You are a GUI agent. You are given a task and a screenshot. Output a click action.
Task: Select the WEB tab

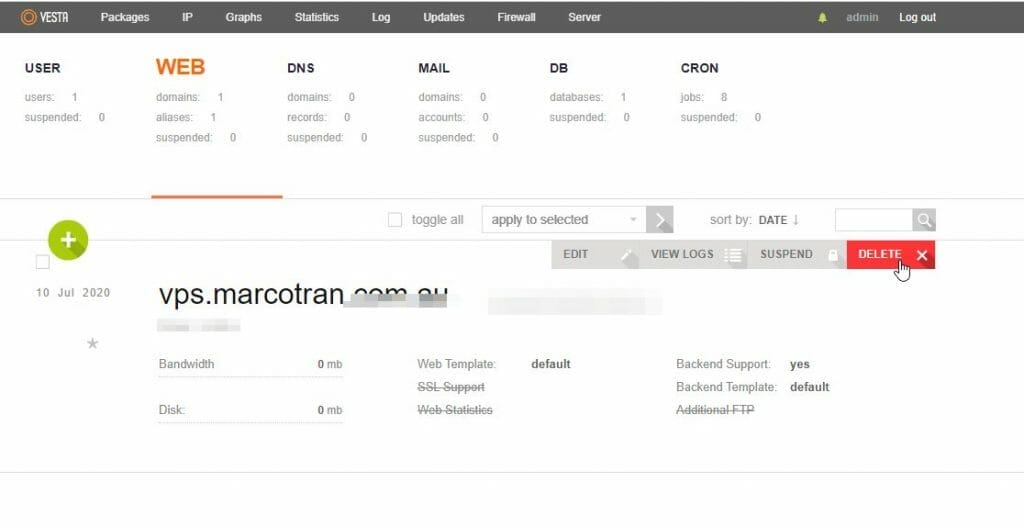(180, 67)
